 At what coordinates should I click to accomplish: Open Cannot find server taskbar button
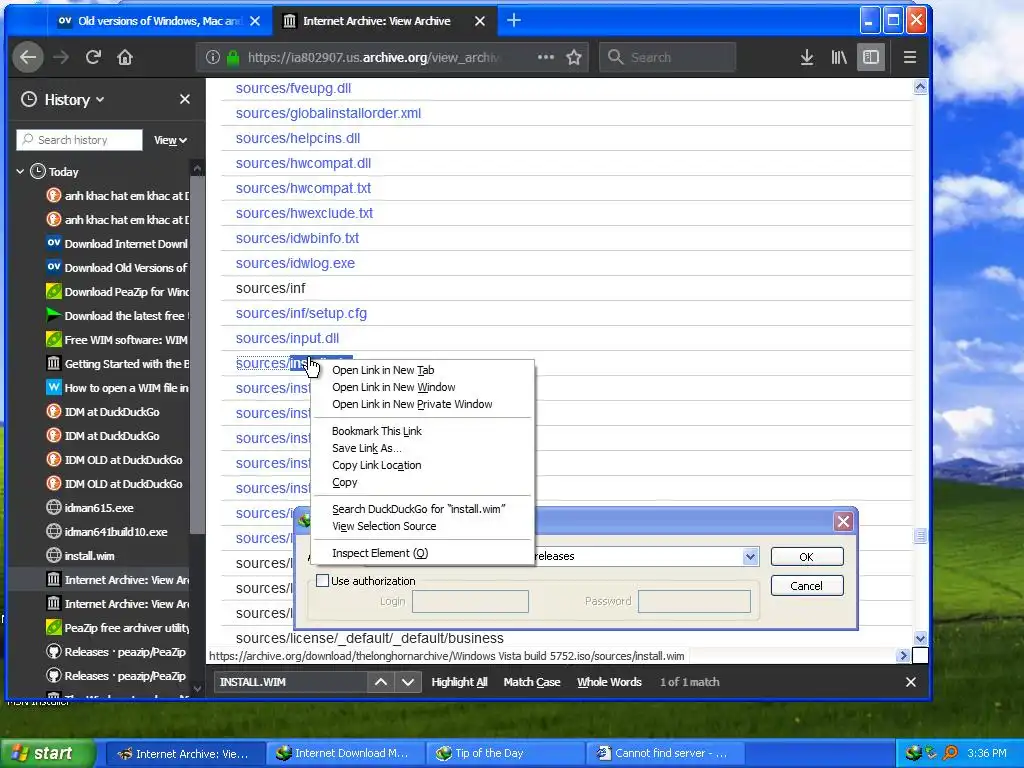point(665,753)
